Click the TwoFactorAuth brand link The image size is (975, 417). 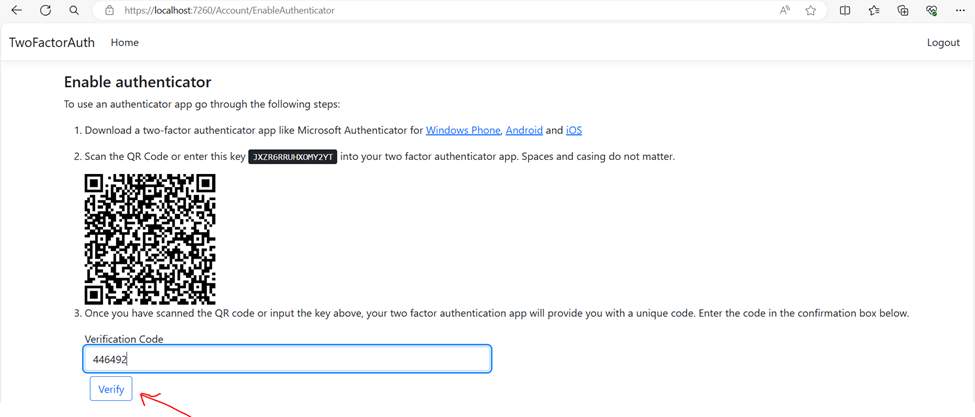coord(52,42)
